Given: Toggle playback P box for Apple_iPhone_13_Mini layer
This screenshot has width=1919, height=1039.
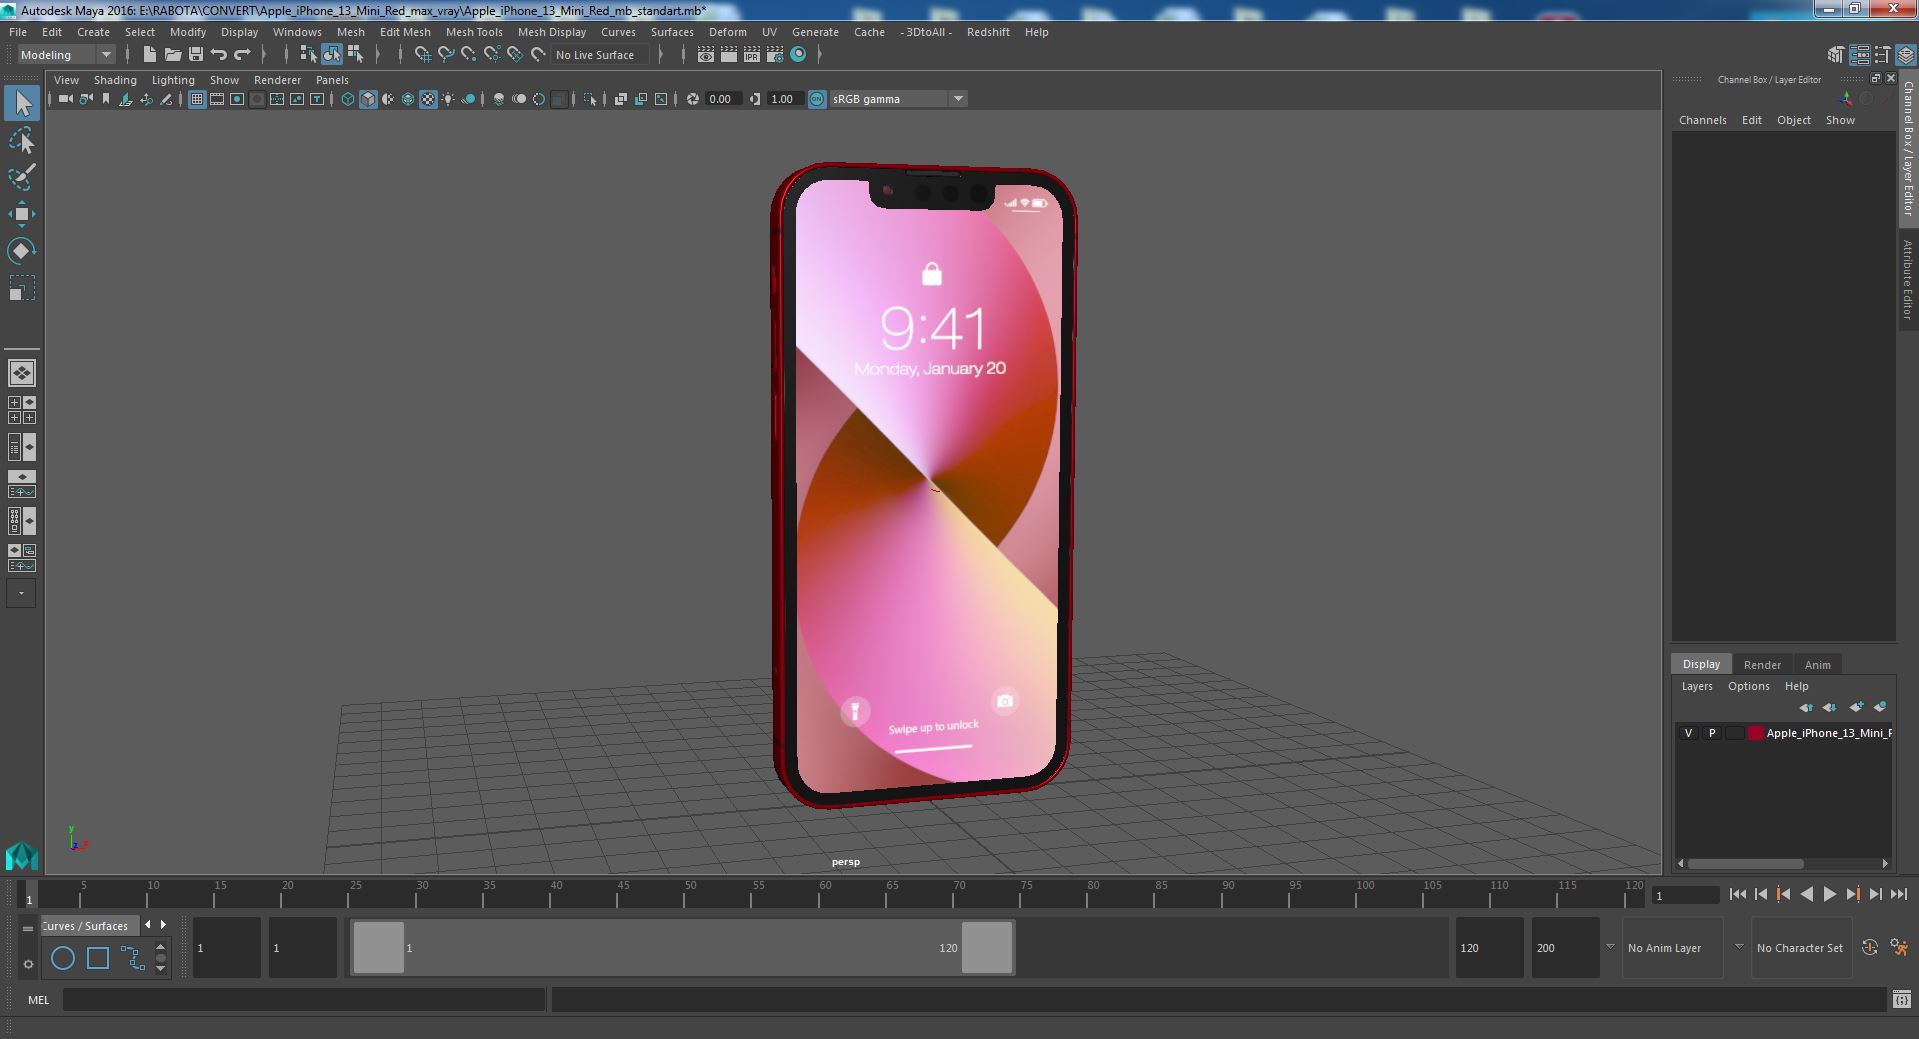Looking at the screenshot, I should (x=1711, y=733).
